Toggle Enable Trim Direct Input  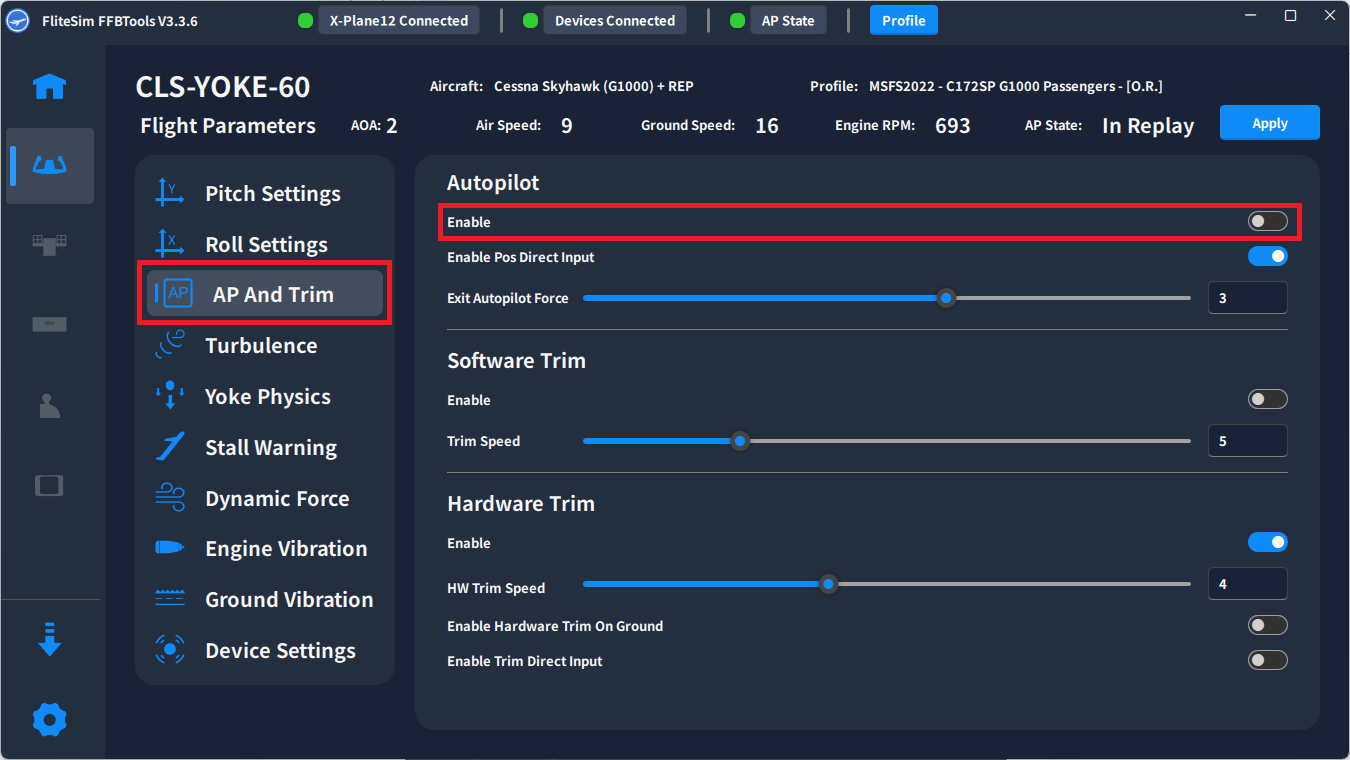coord(1268,660)
